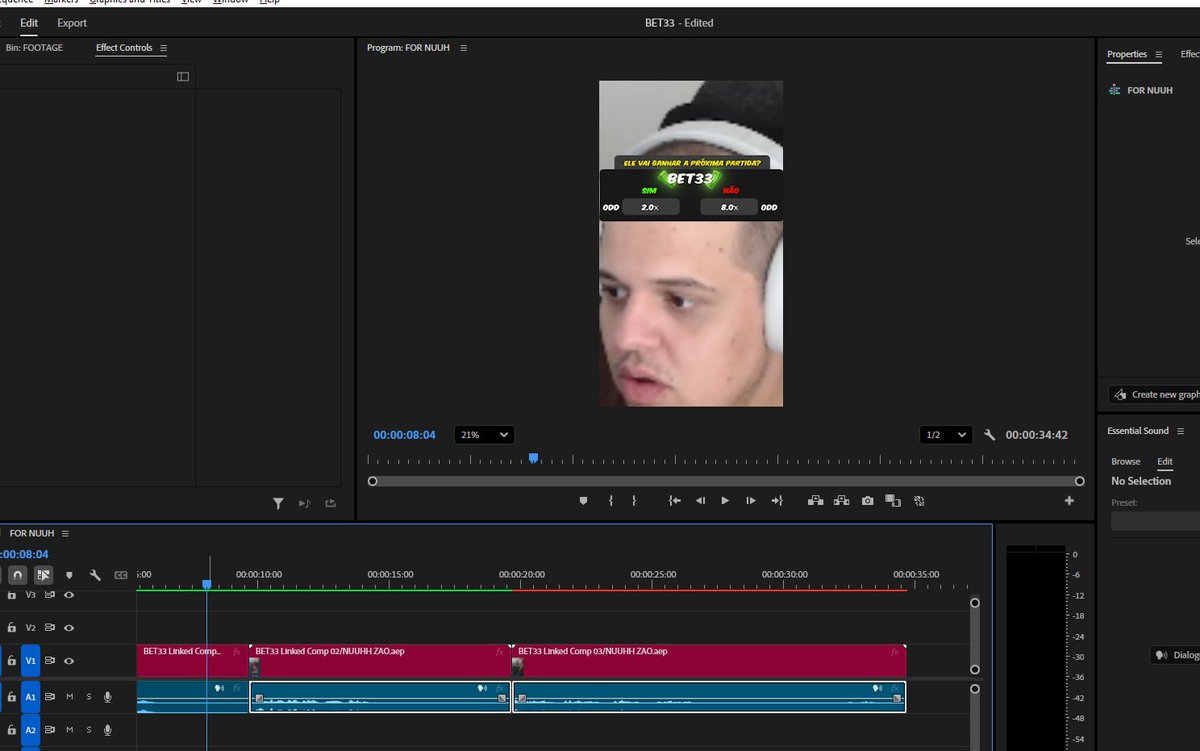This screenshot has width=1200, height=751.
Task: Solo track A1
Action: point(88,697)
